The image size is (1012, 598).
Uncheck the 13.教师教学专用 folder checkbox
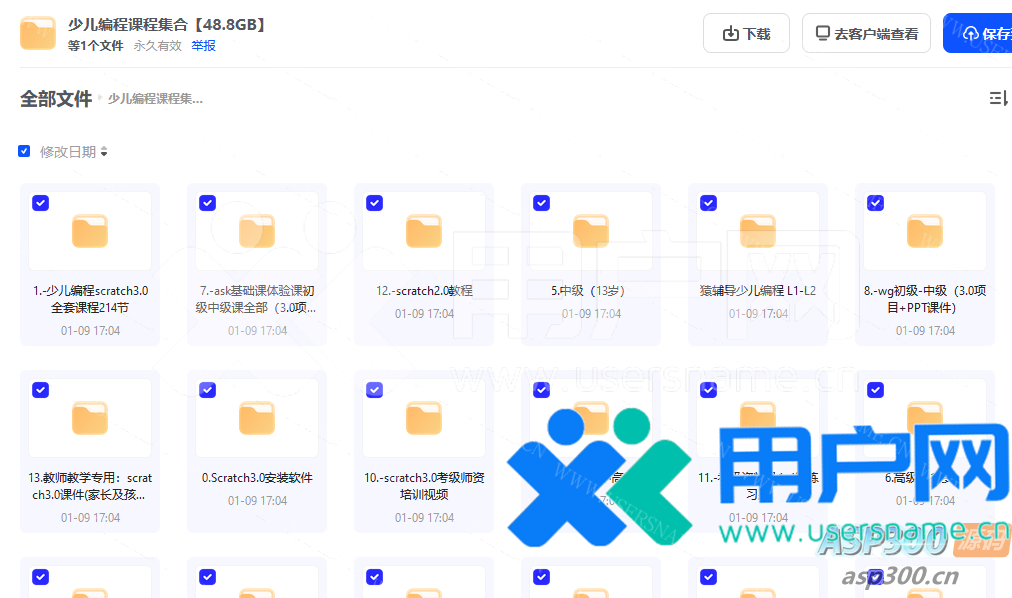[x=41, y=390]
